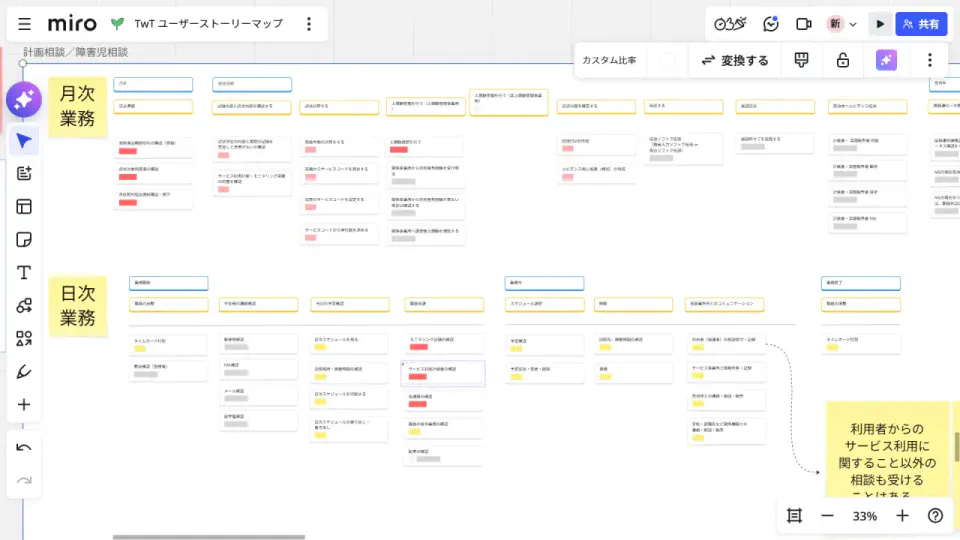Viewport: 960px width, 540px height.
Task: Select the 月次業務 sticky note
Action: pos(78,106)
